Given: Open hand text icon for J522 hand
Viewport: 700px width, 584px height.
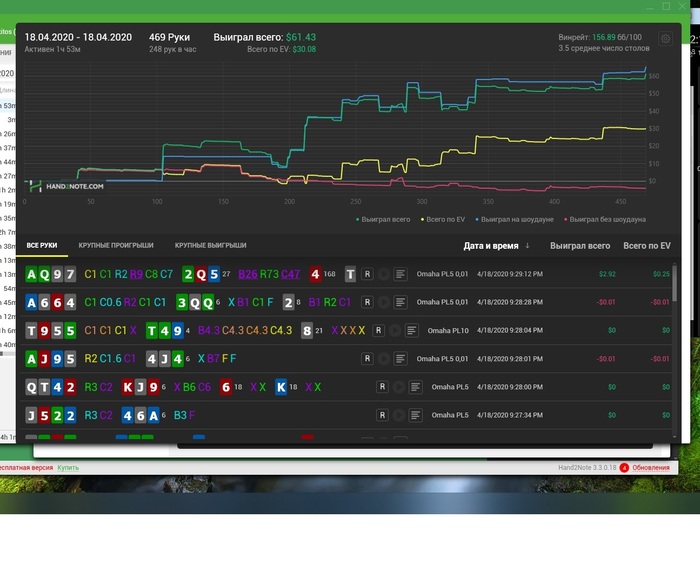Looking at the screenshot, I should pos(415,415).
